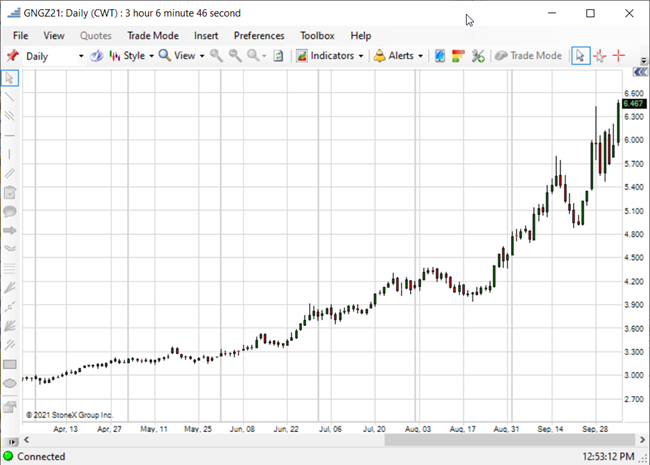
Task: Expand the Indicators dropdown arrow
Action: click(361, 56)
